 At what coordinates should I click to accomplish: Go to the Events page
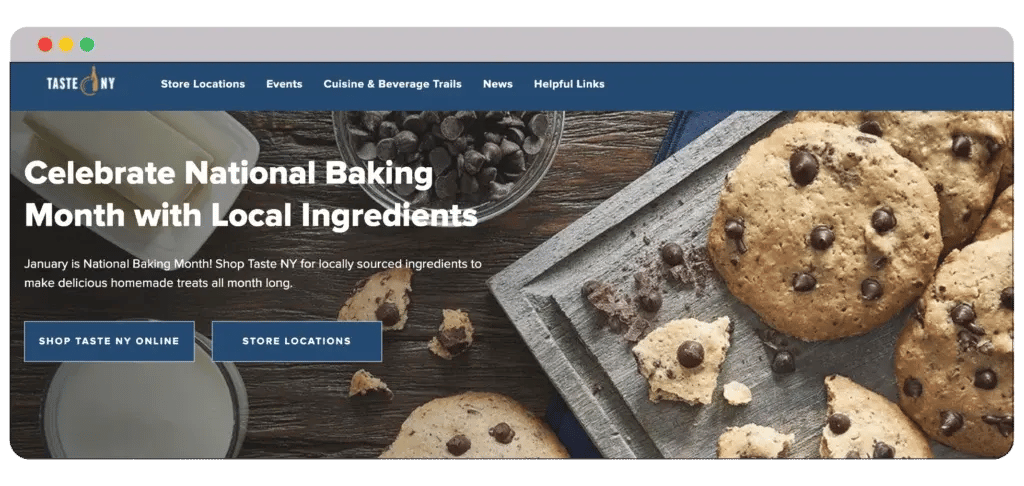[284, 84]
